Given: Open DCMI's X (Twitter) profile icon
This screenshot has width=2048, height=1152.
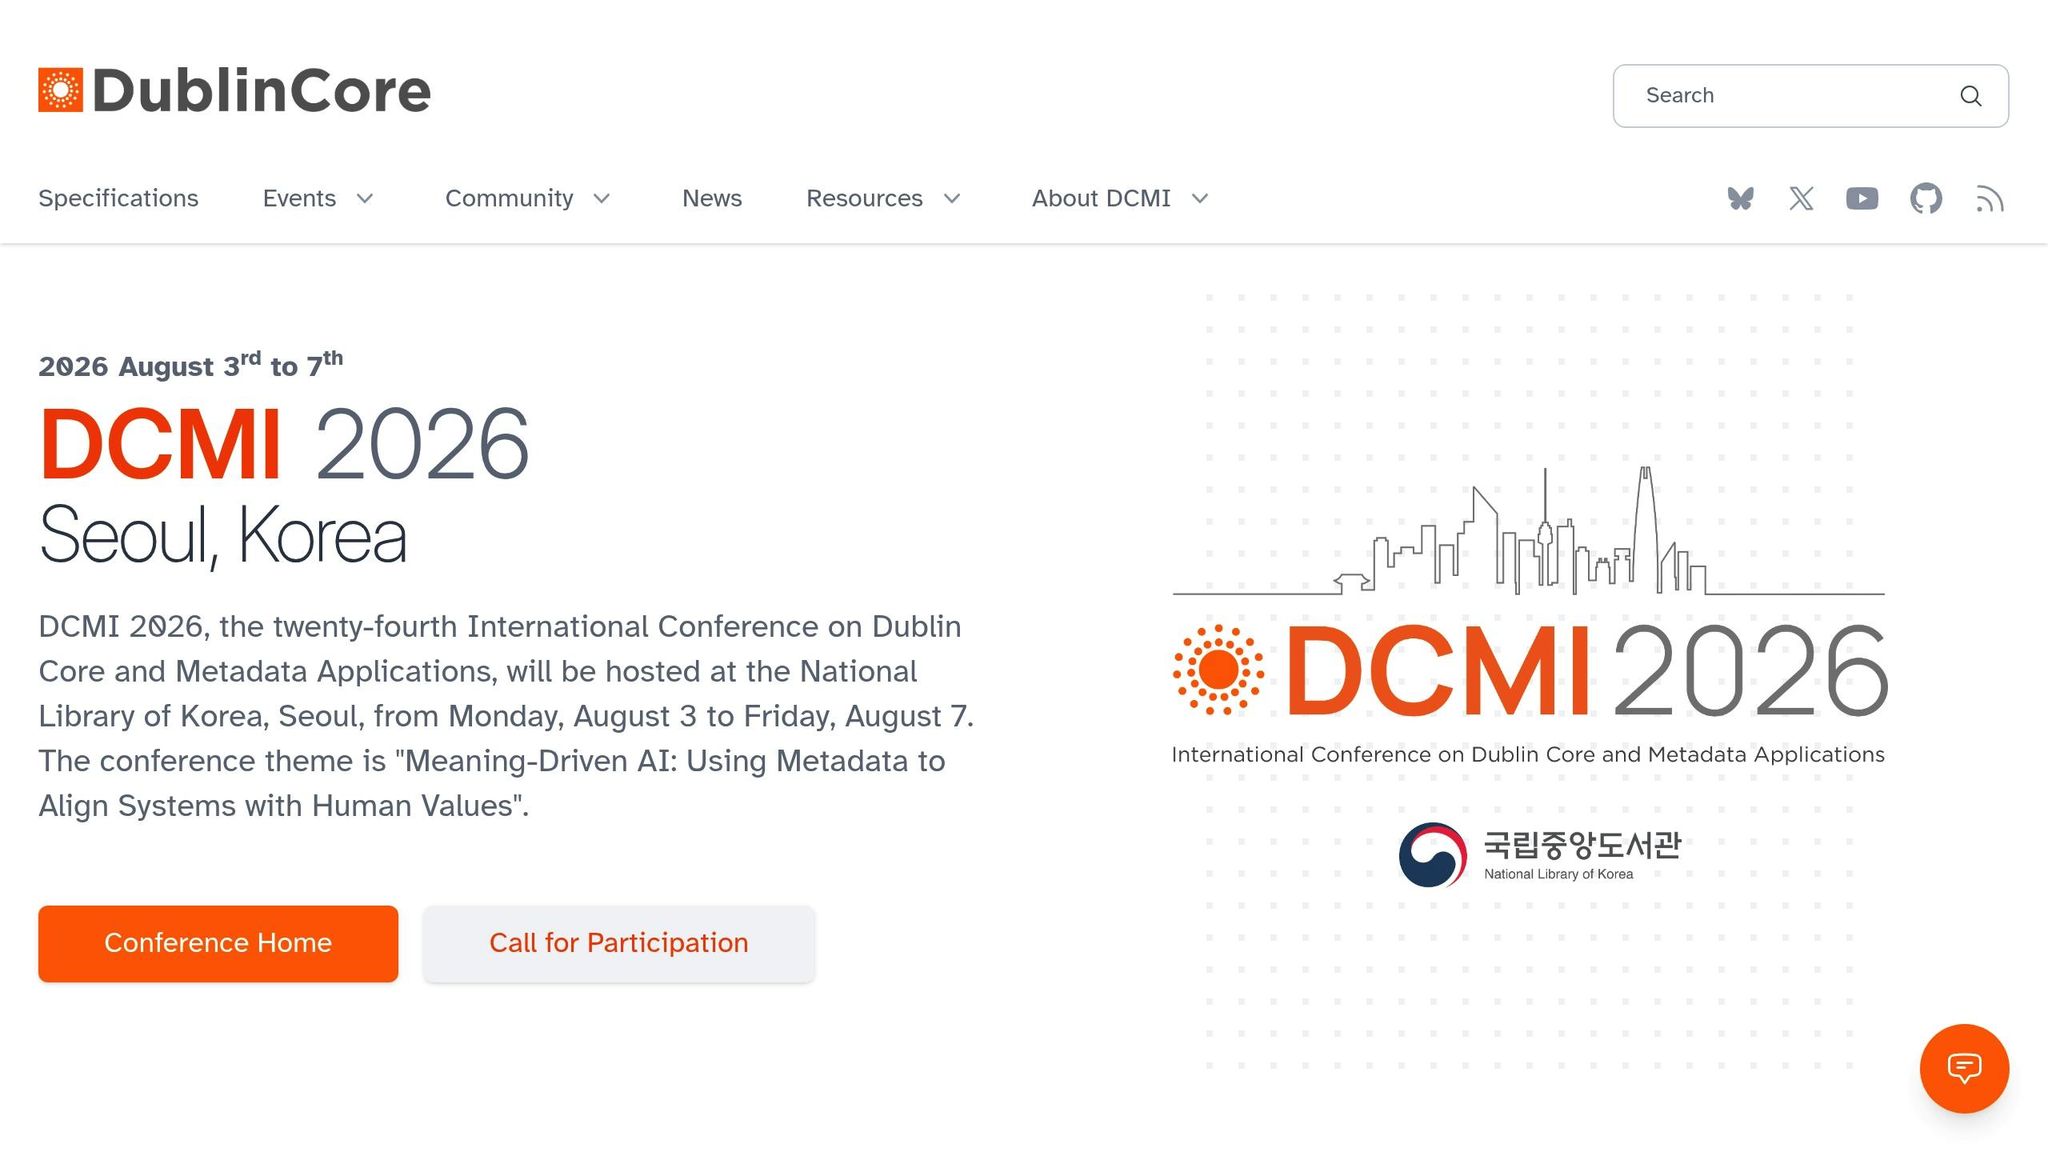Looking at the screenshot, I should point(1801,198).
